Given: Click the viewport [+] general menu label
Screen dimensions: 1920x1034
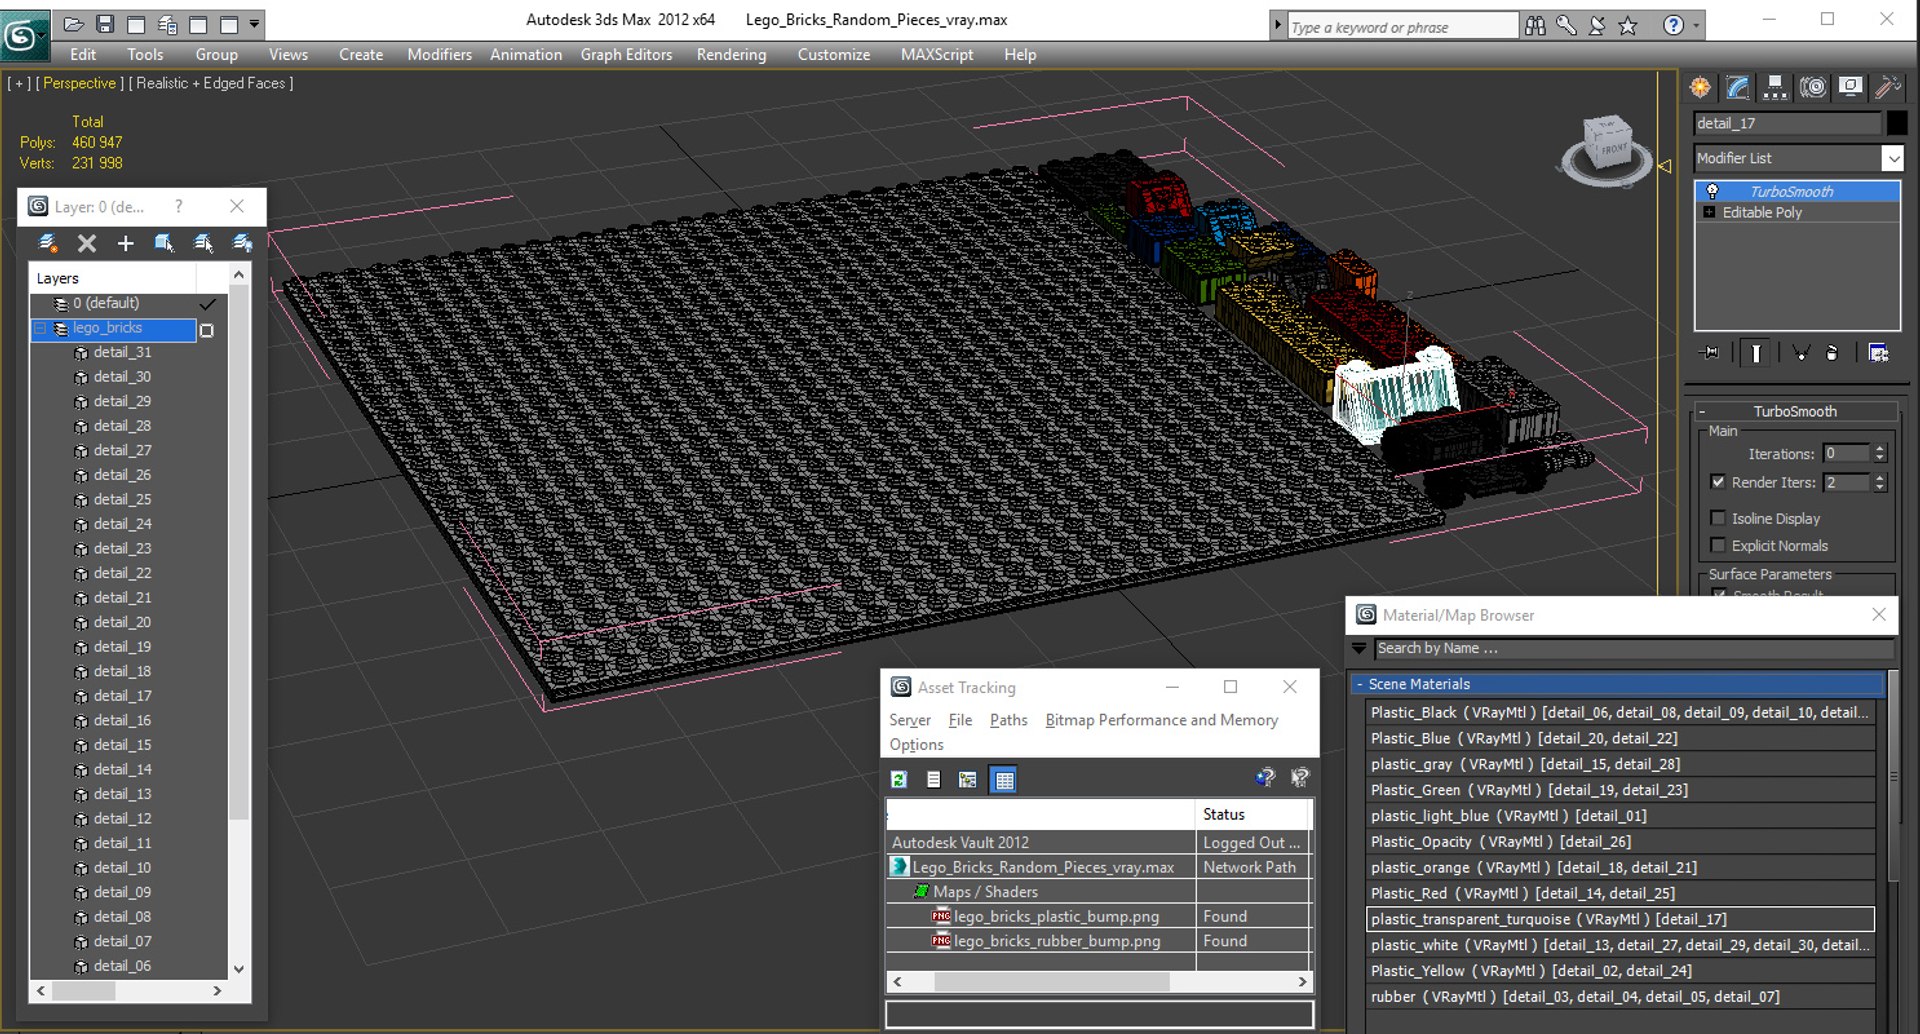Looking at the screenshot, I should pyautogui.click(x=20, y=83).
